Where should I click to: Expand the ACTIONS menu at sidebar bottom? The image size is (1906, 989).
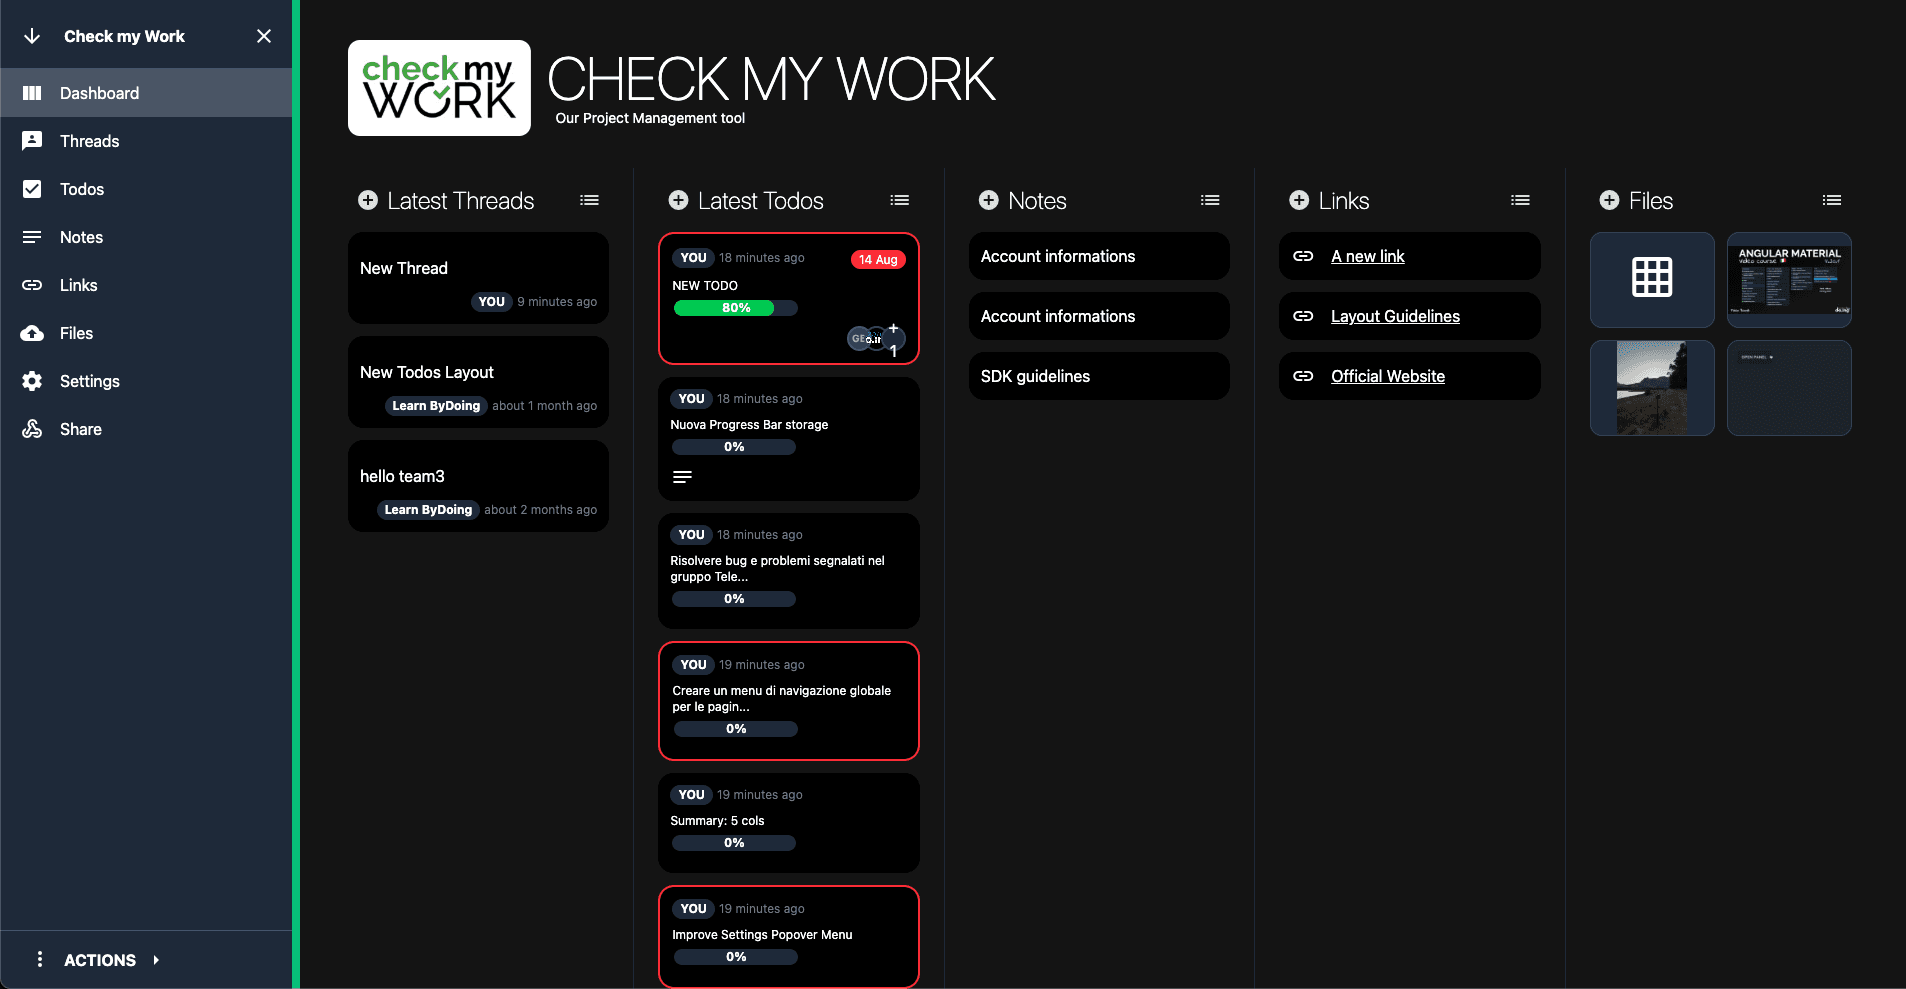coord(100,960)
